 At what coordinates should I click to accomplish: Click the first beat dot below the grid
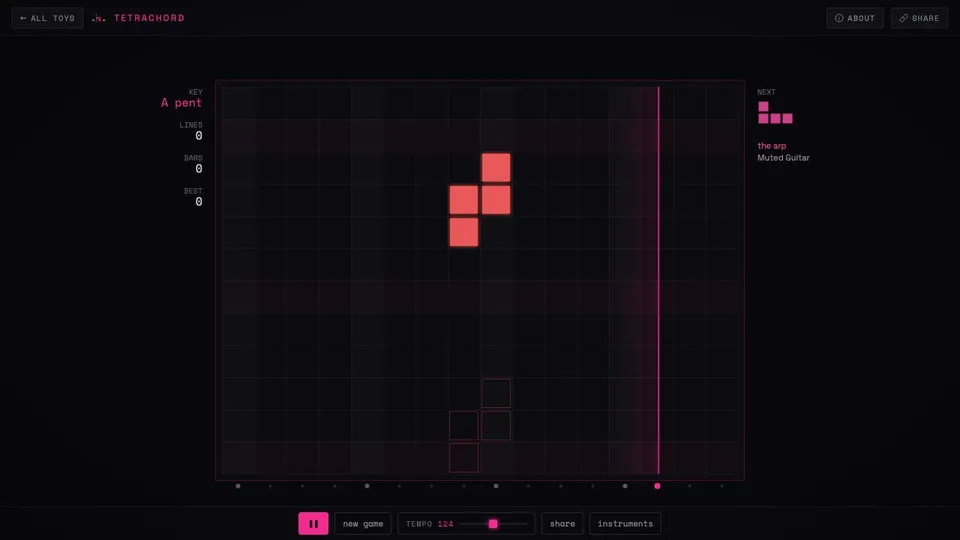coord(238,486)
